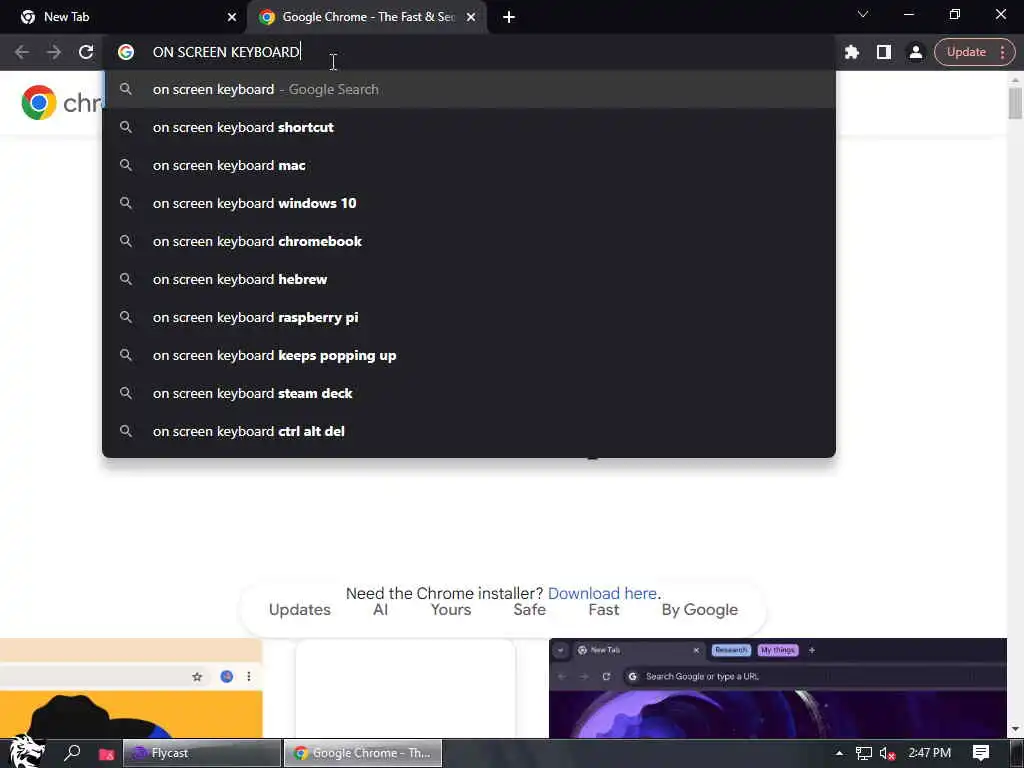This screenshot has height=768, width=1024.
Task: Open the Extensions puzzle icon
Action: pos(852,52)
